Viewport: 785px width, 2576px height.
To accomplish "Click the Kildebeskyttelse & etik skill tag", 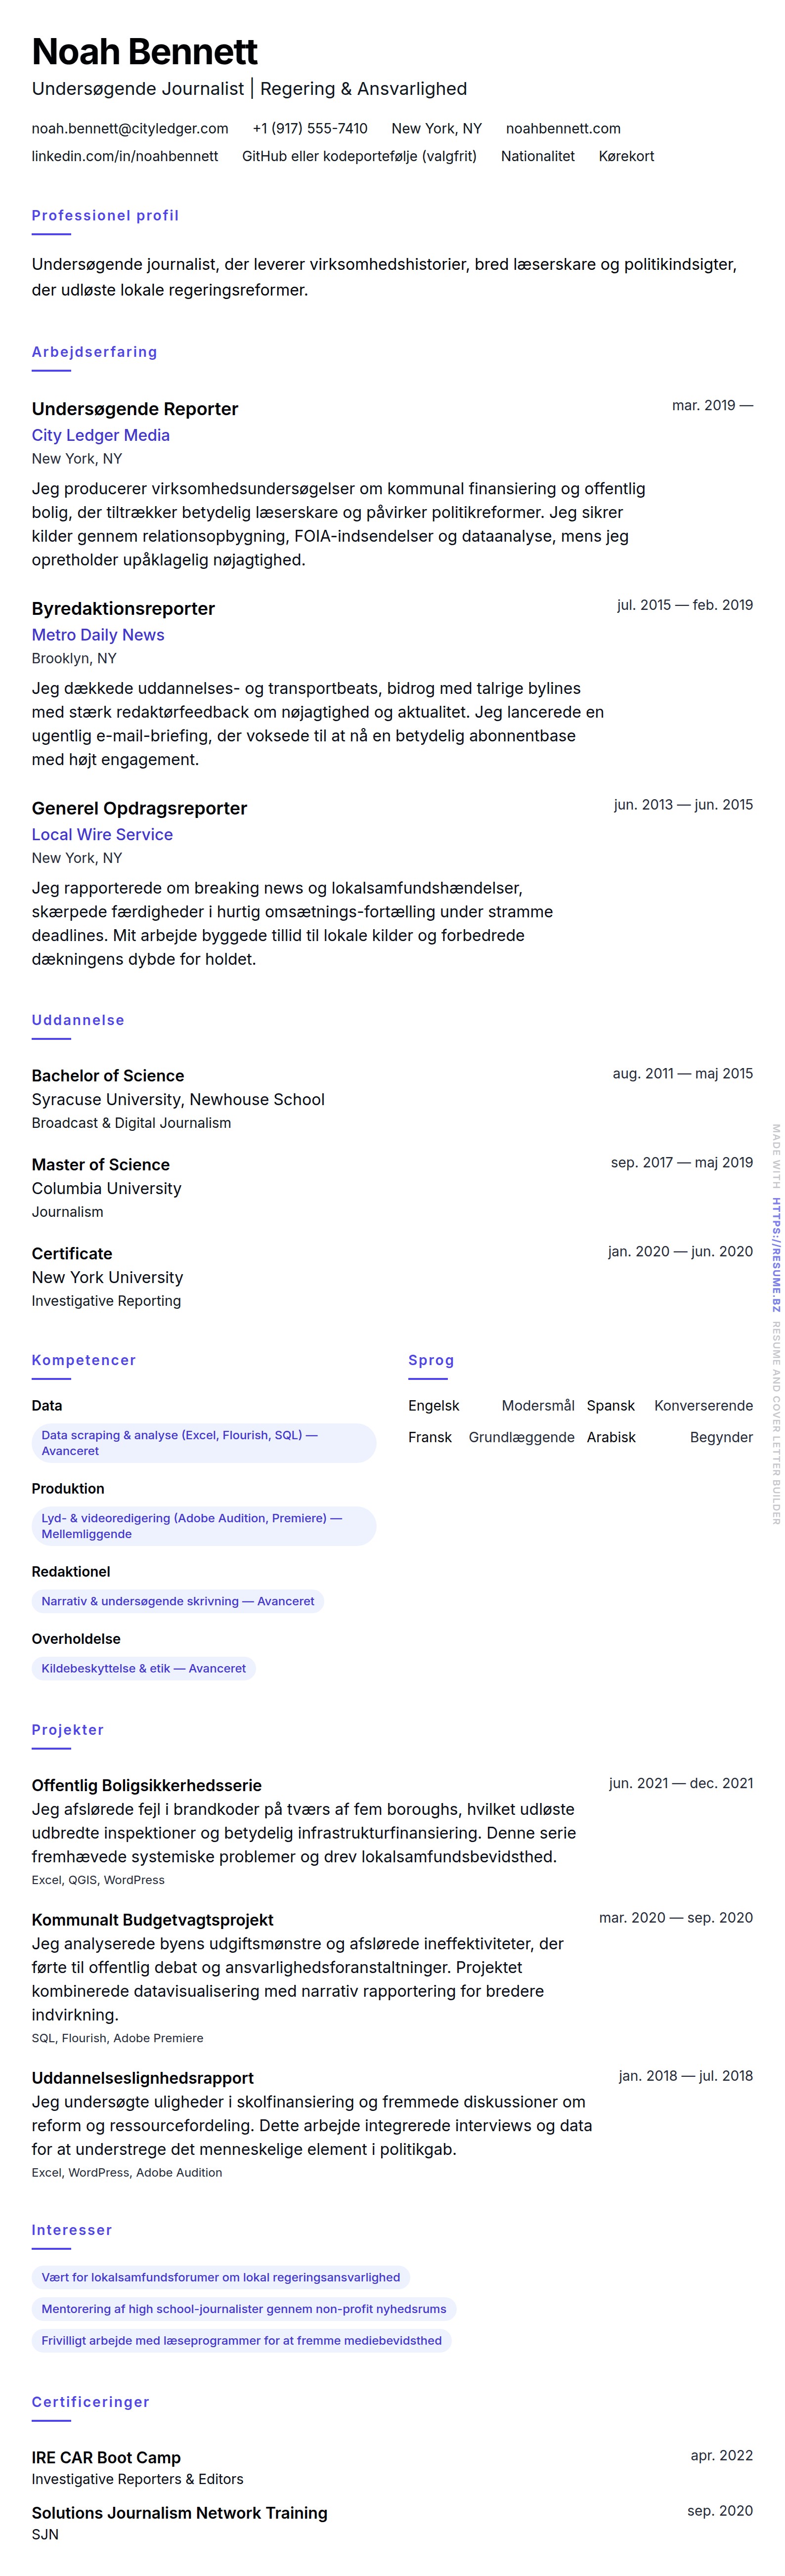I will coord(144,1668).
